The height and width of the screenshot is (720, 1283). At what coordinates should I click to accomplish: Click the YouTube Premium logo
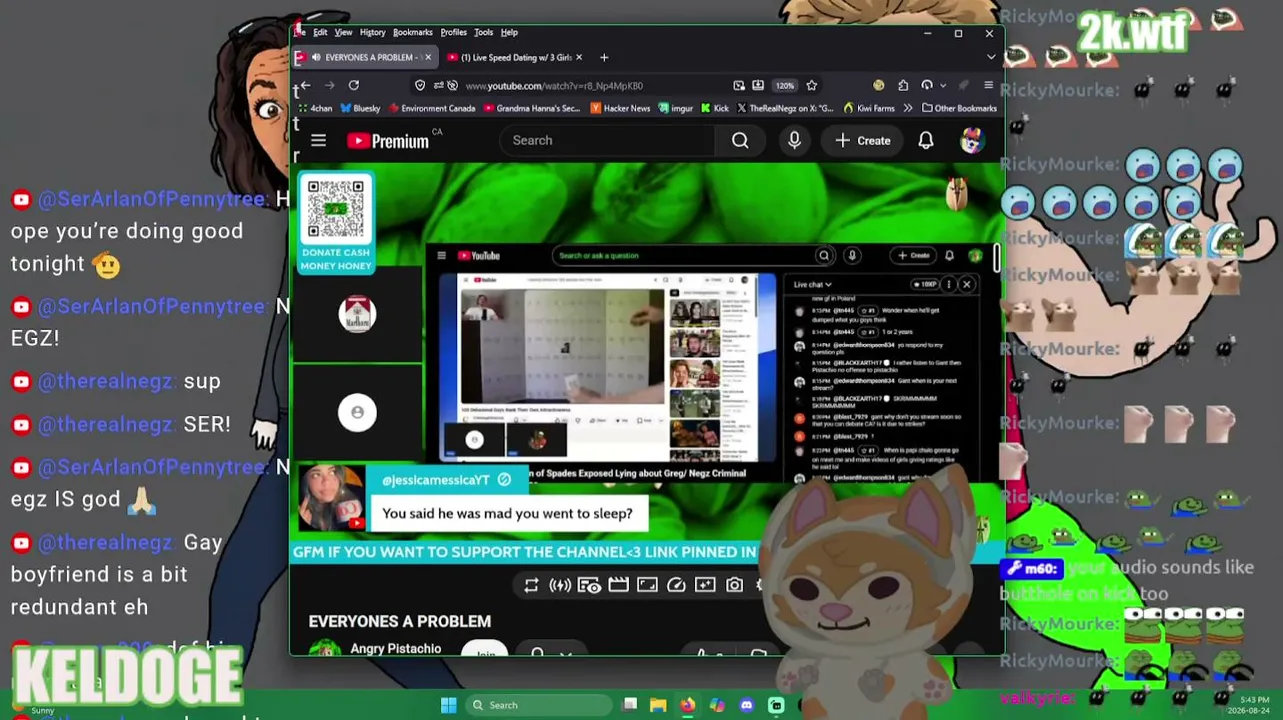388,141
